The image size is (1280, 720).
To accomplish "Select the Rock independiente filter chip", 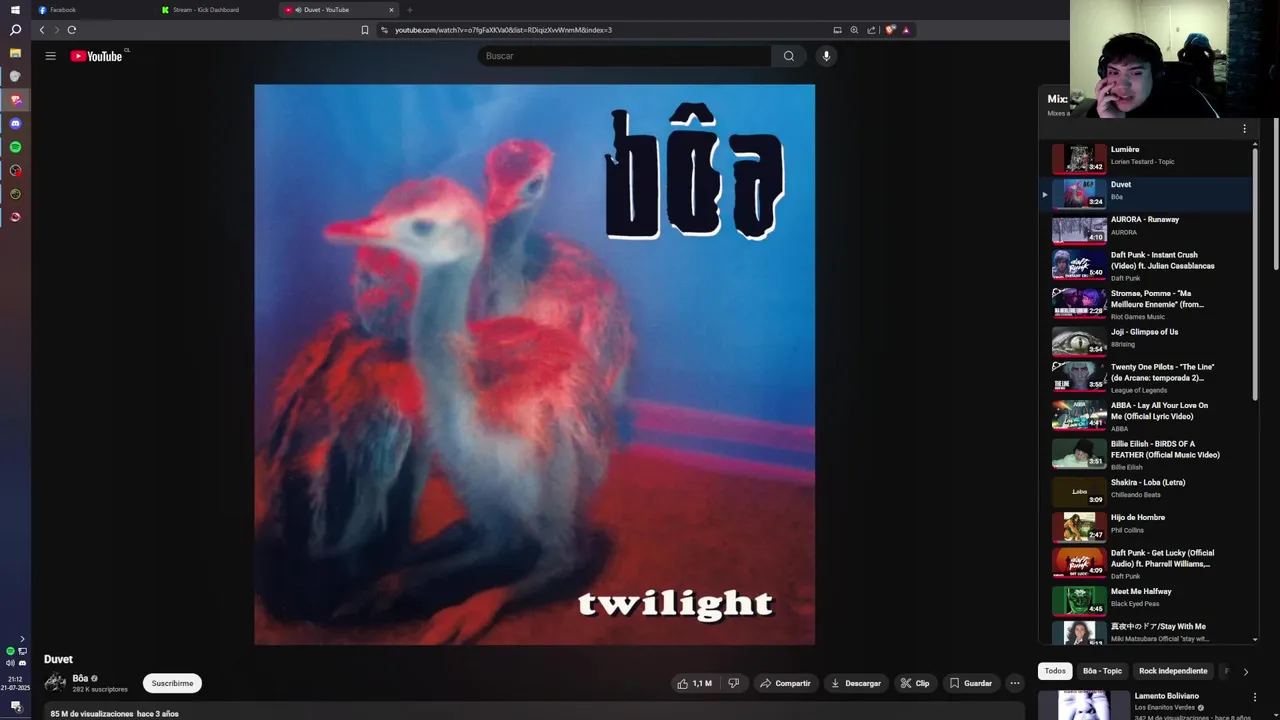I will 1173,671.
